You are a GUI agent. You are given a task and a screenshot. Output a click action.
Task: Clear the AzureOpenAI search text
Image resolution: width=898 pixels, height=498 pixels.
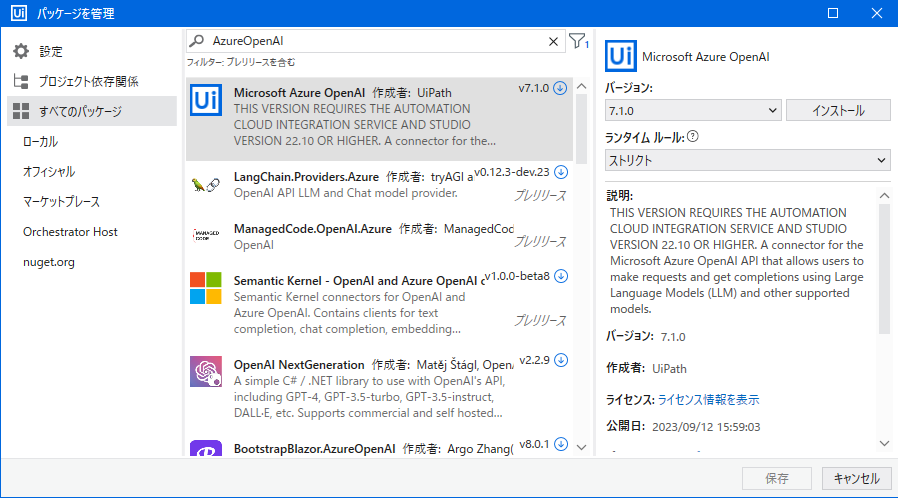coord(553,41)
